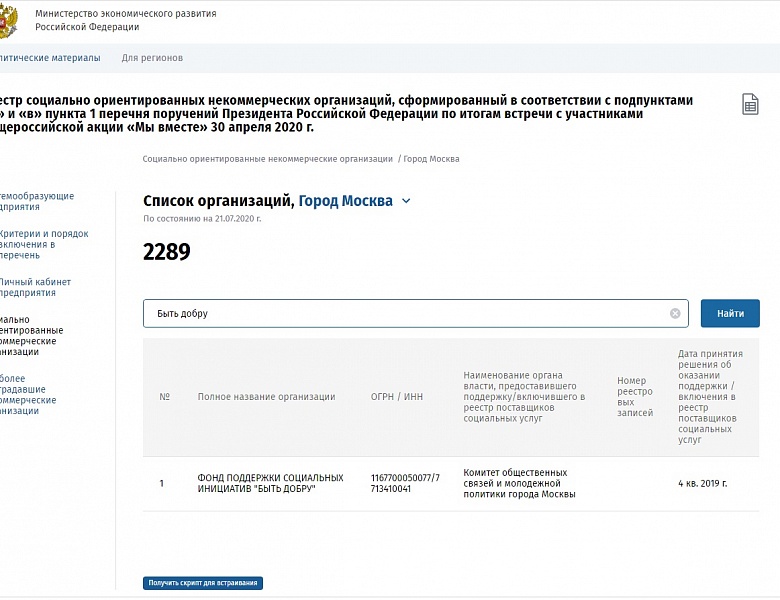
Task: Select the date cell 4 кв. 2019 г.
Action: click(x=702, y=483)
